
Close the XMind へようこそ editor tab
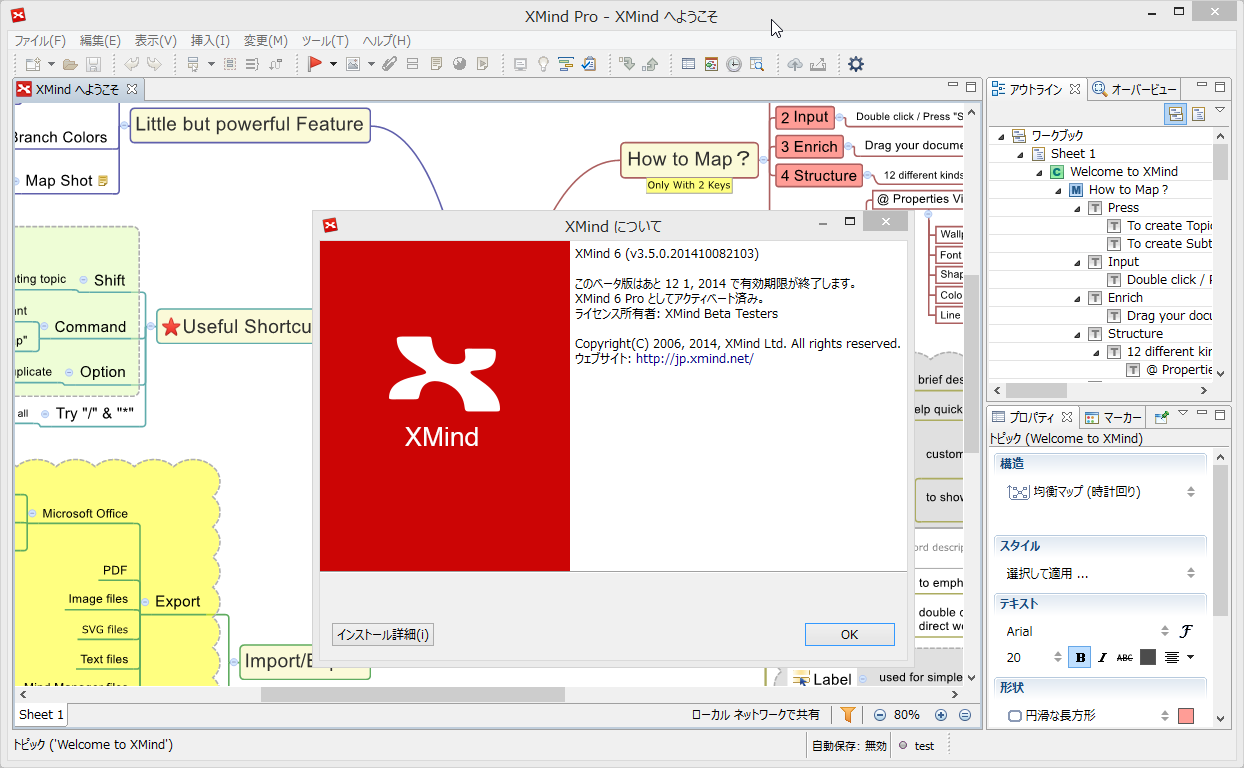point(131,89)
